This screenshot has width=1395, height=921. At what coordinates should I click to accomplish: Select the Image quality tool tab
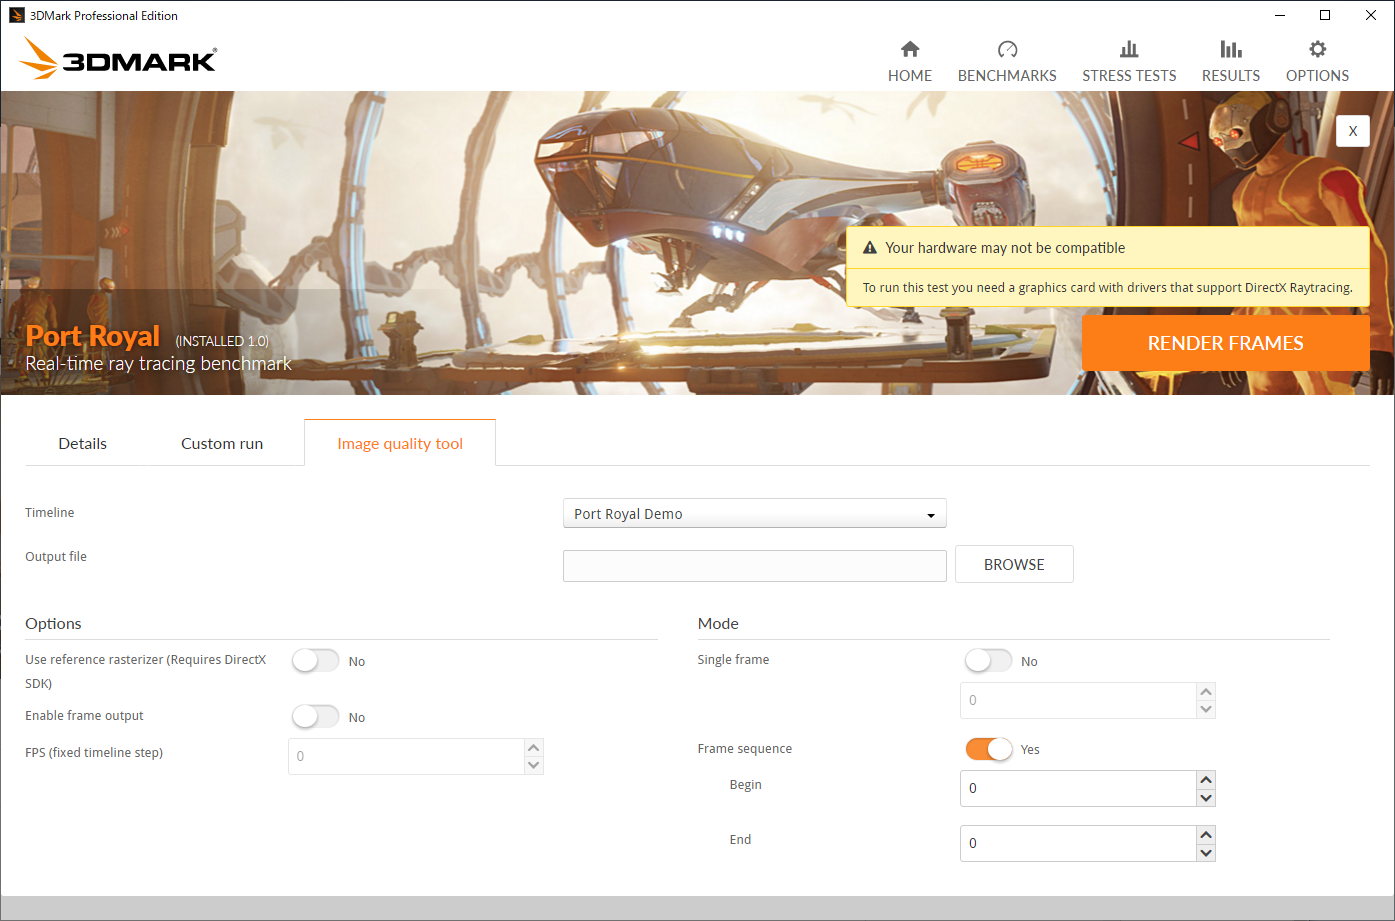click(400, 443)
